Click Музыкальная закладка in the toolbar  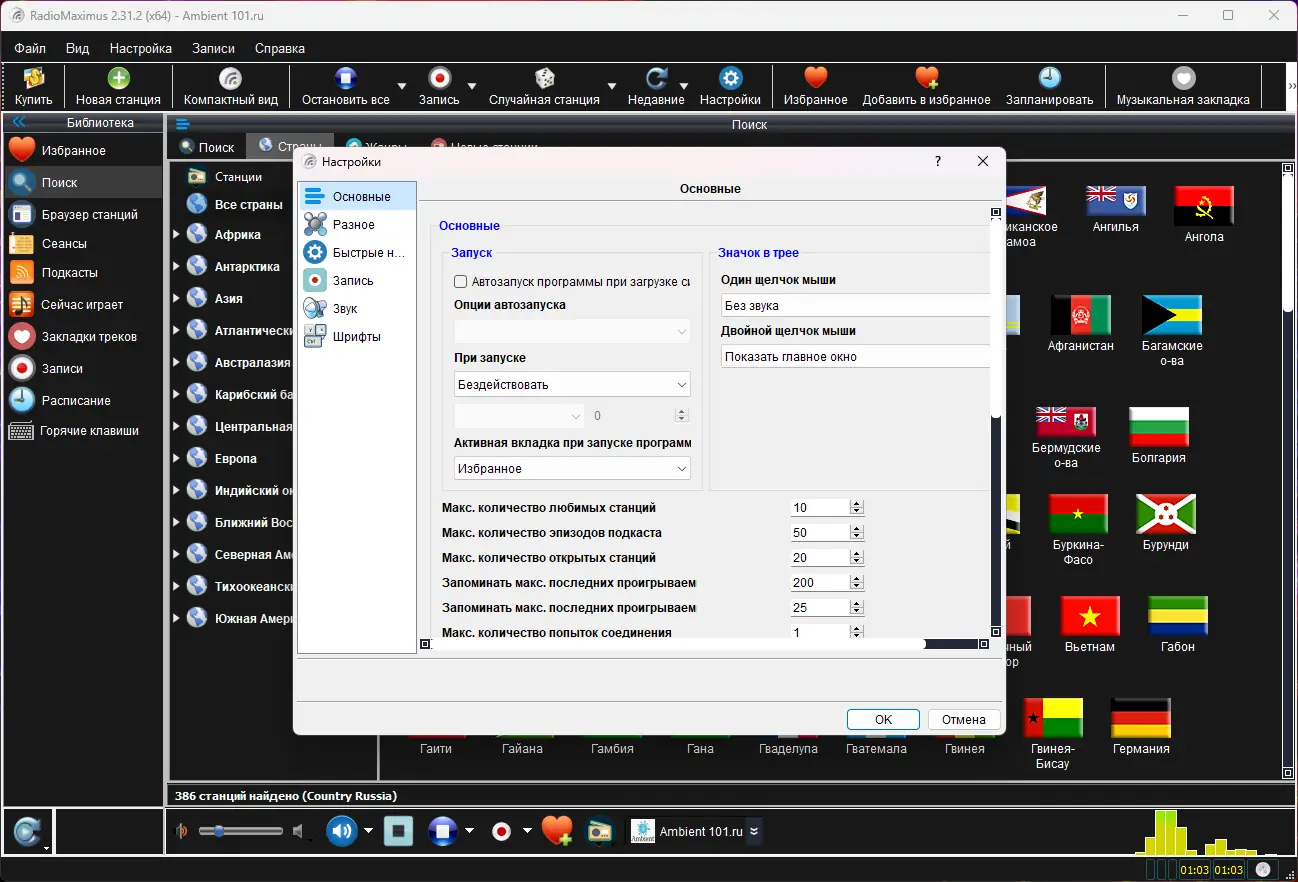pos(1183,86)
